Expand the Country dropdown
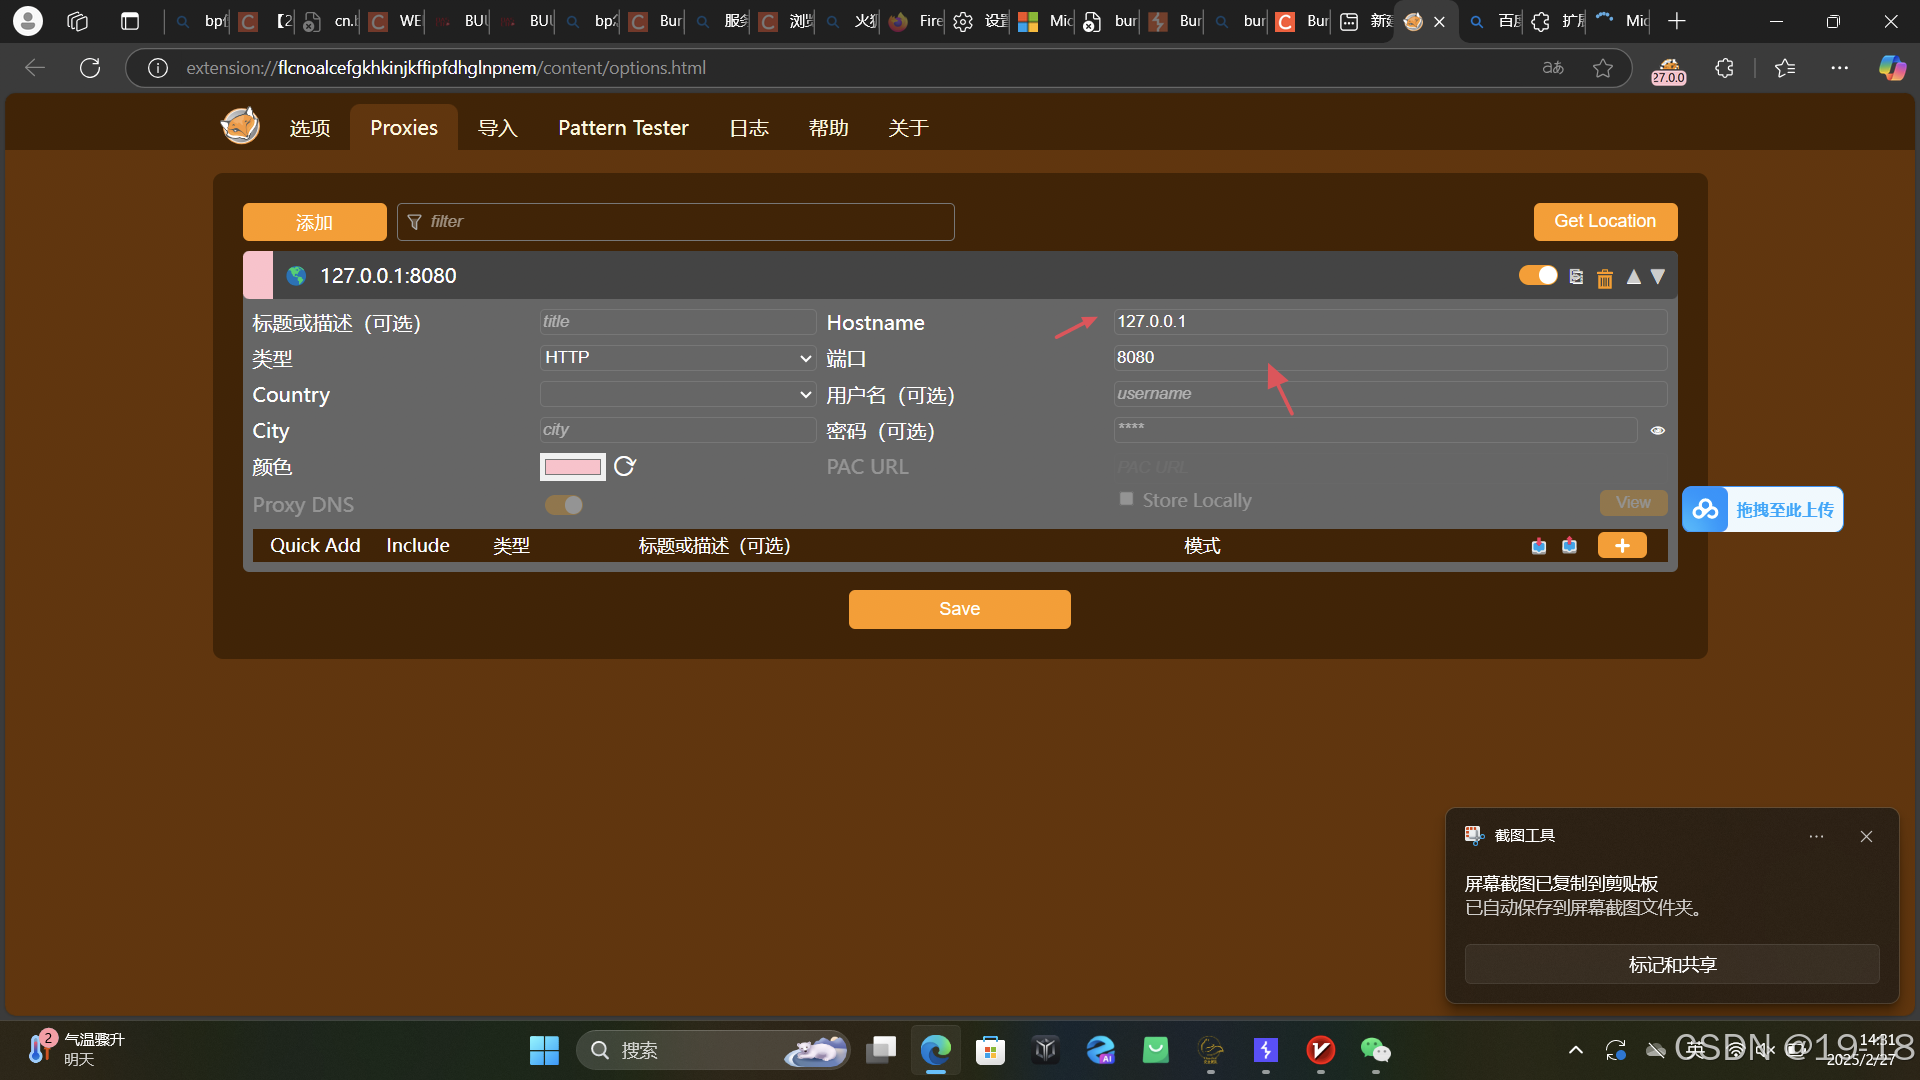This screenshot has width=1920, height=1080. pos(677,394)
